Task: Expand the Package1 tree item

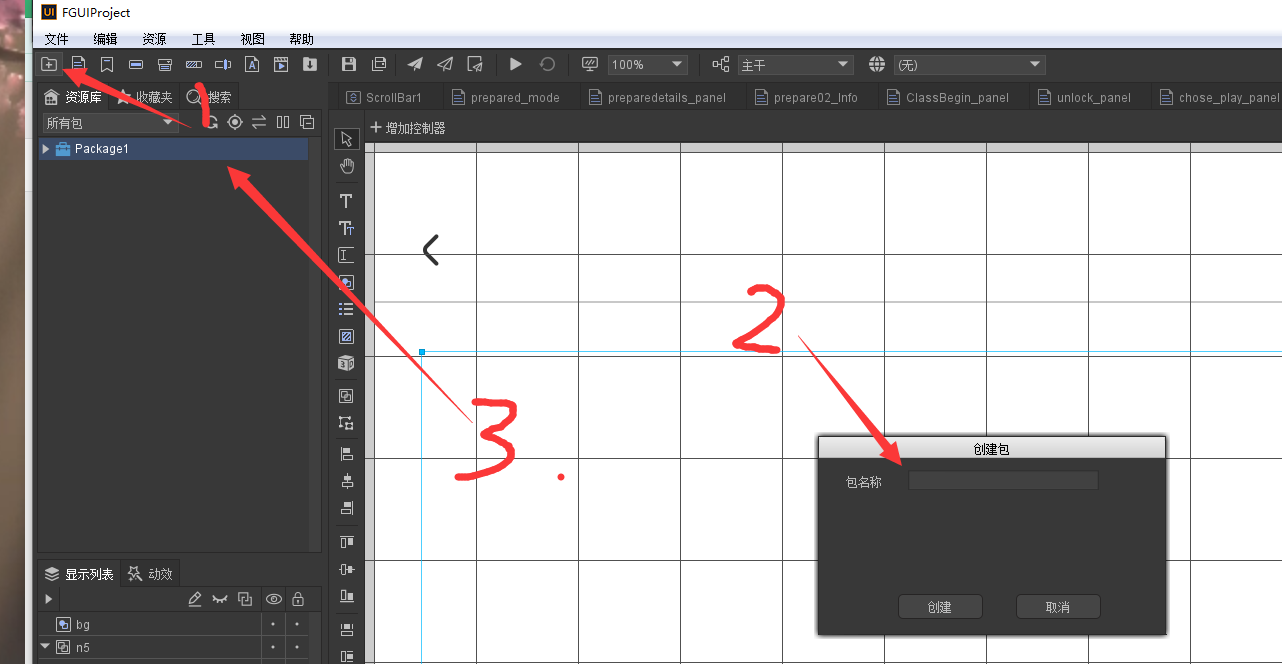Action: pyautogui.click(x=44, y=148)
